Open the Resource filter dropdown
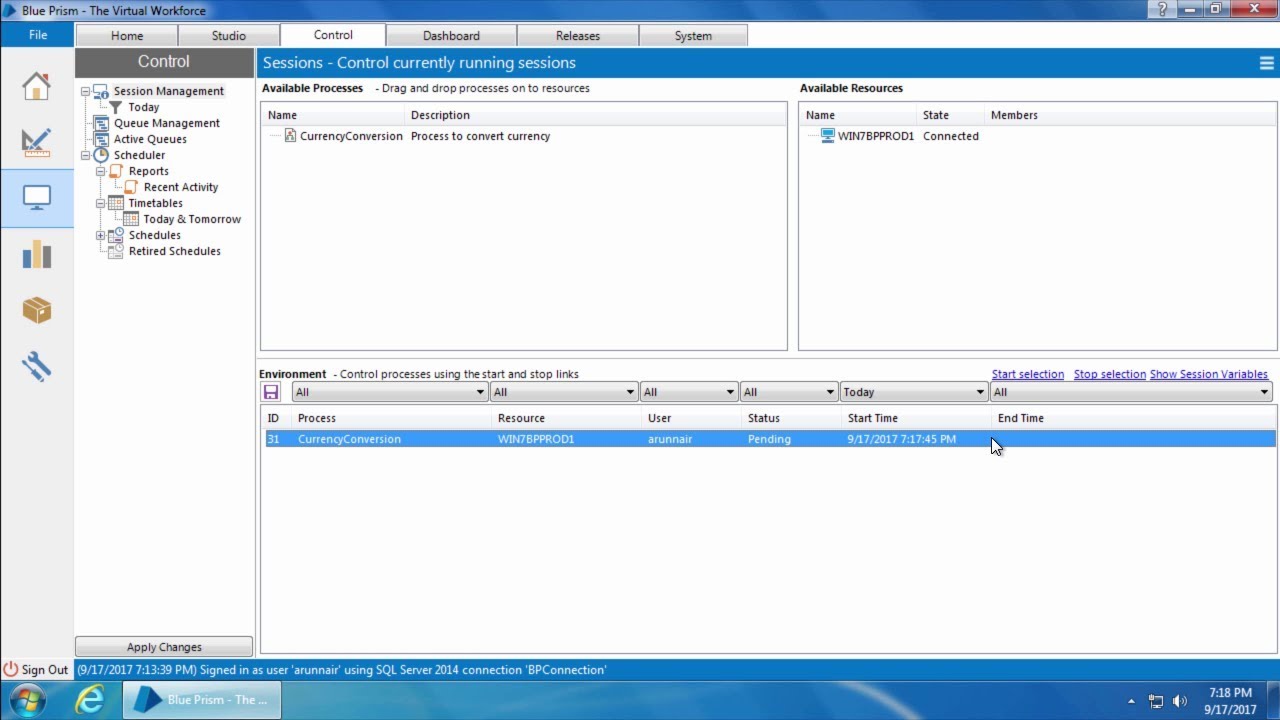 pos(564,392)
